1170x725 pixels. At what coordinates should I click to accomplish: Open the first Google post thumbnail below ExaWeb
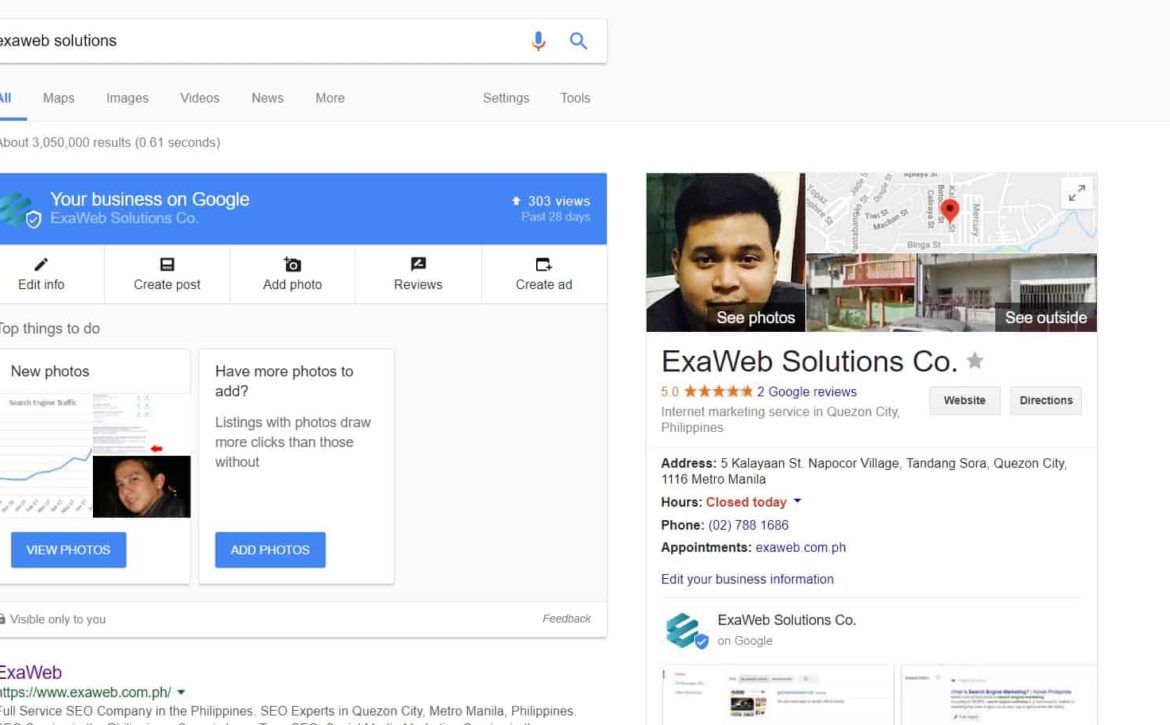777,695
